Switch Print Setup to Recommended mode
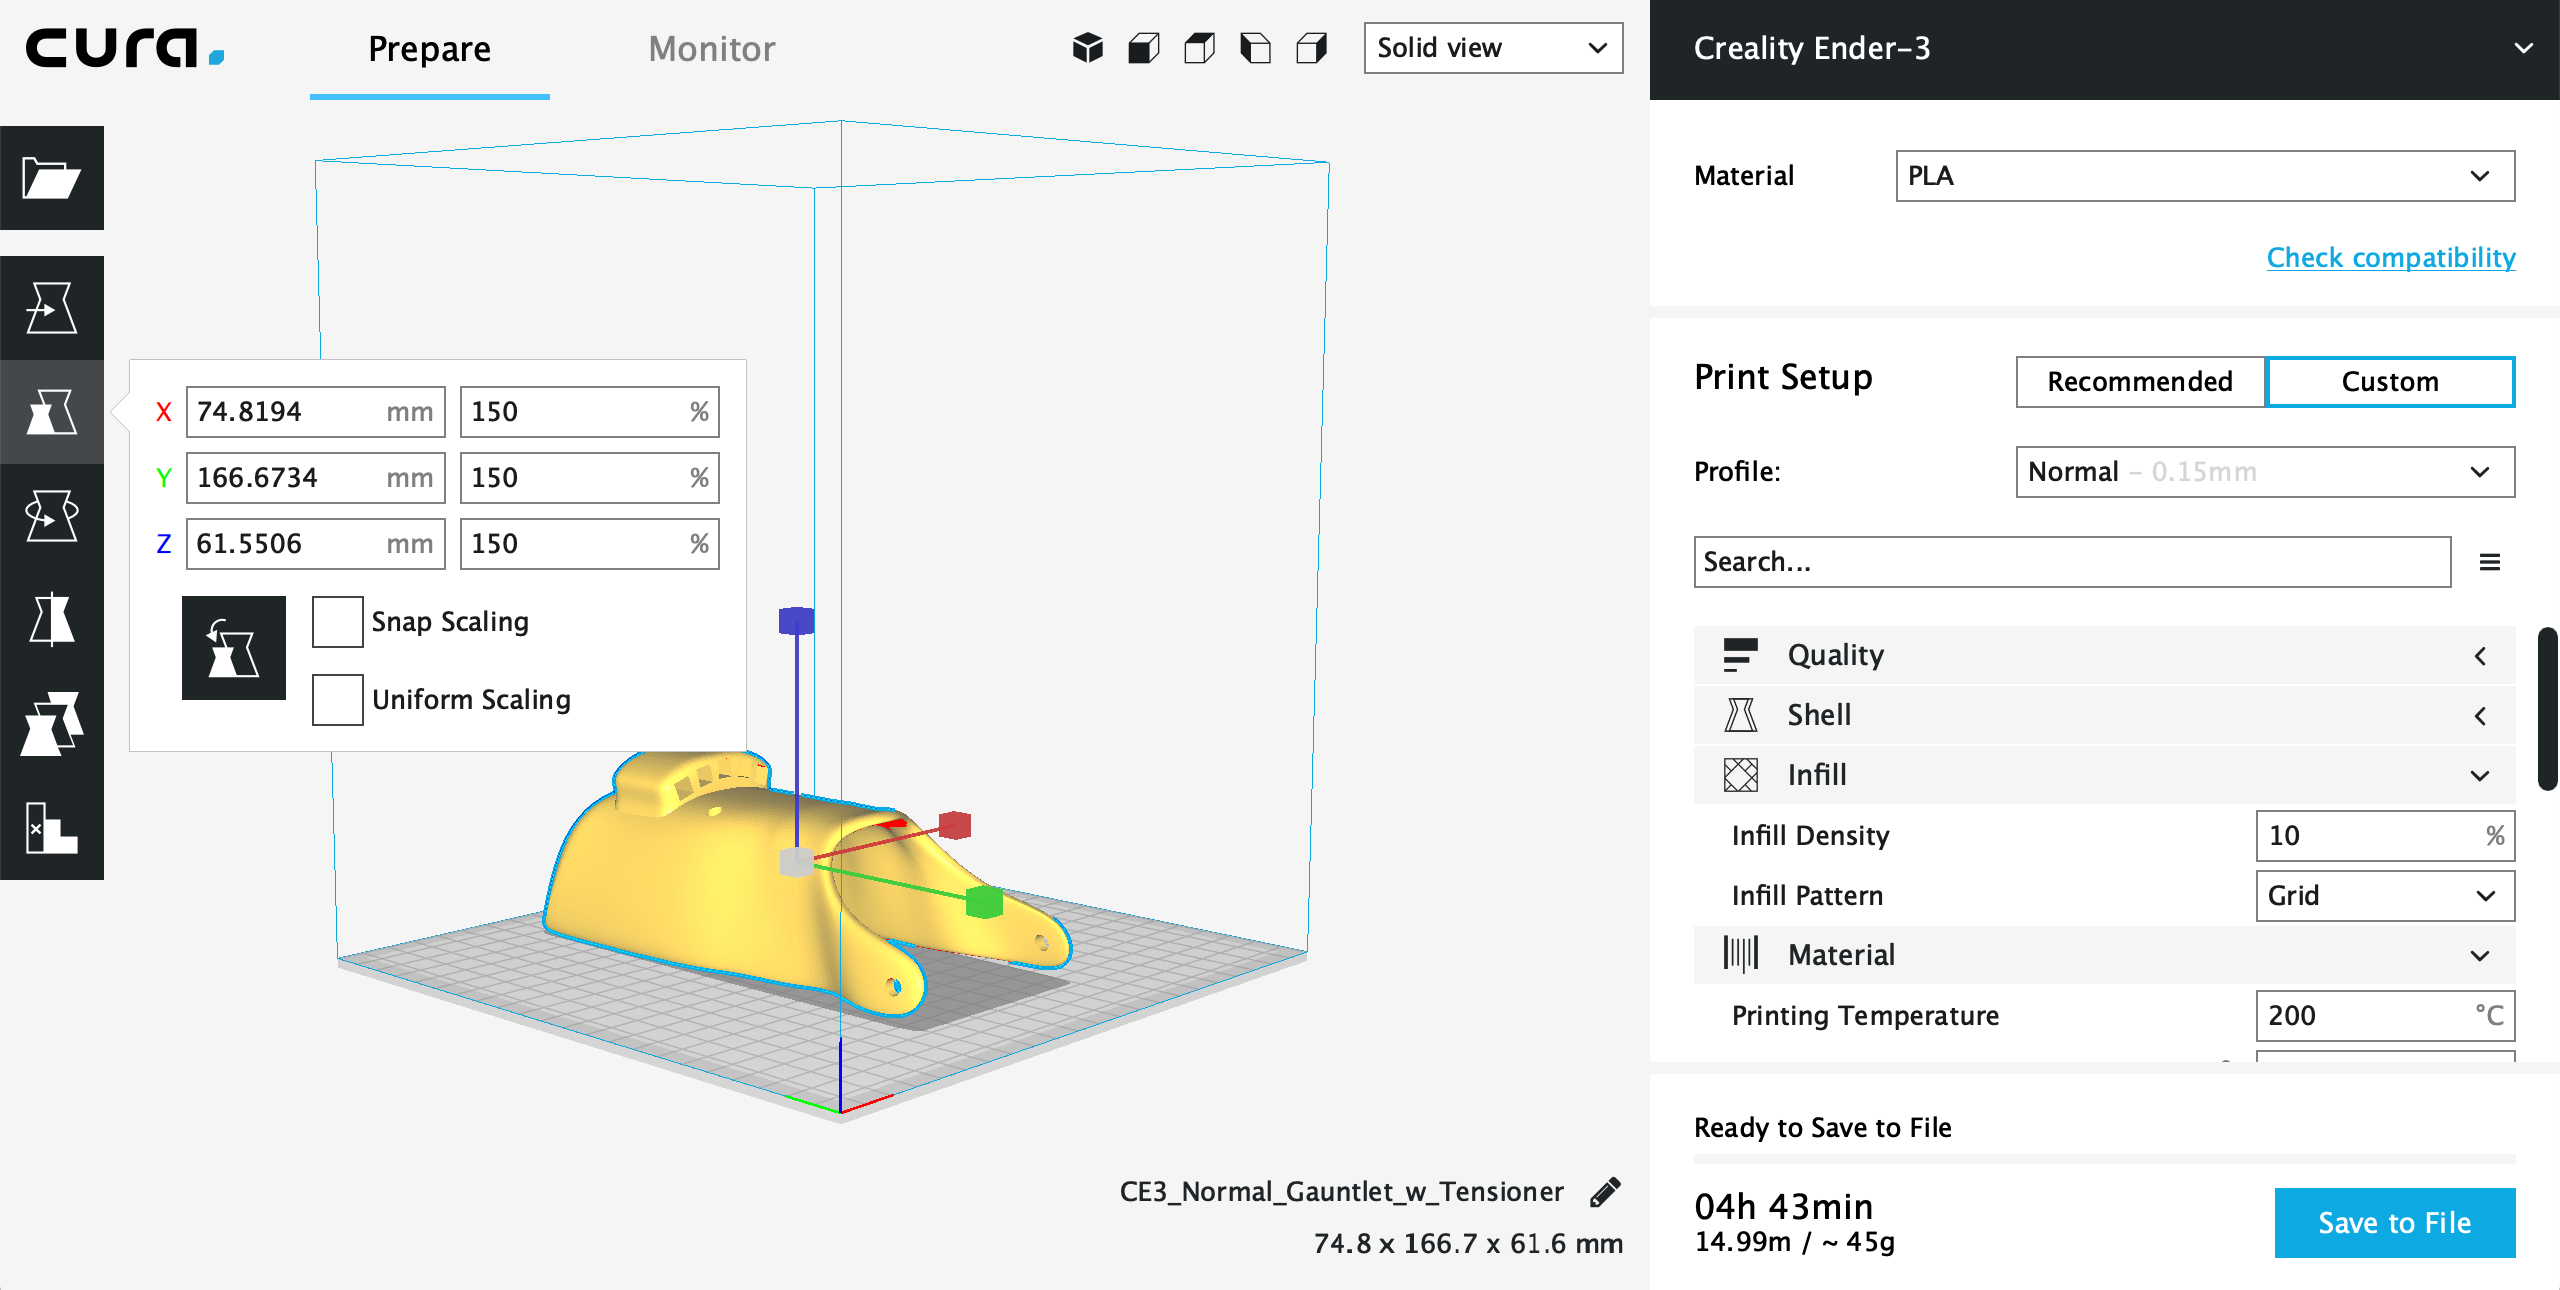The image size is (2560, 1290). pyautogui.click(x=2139, y=381)
